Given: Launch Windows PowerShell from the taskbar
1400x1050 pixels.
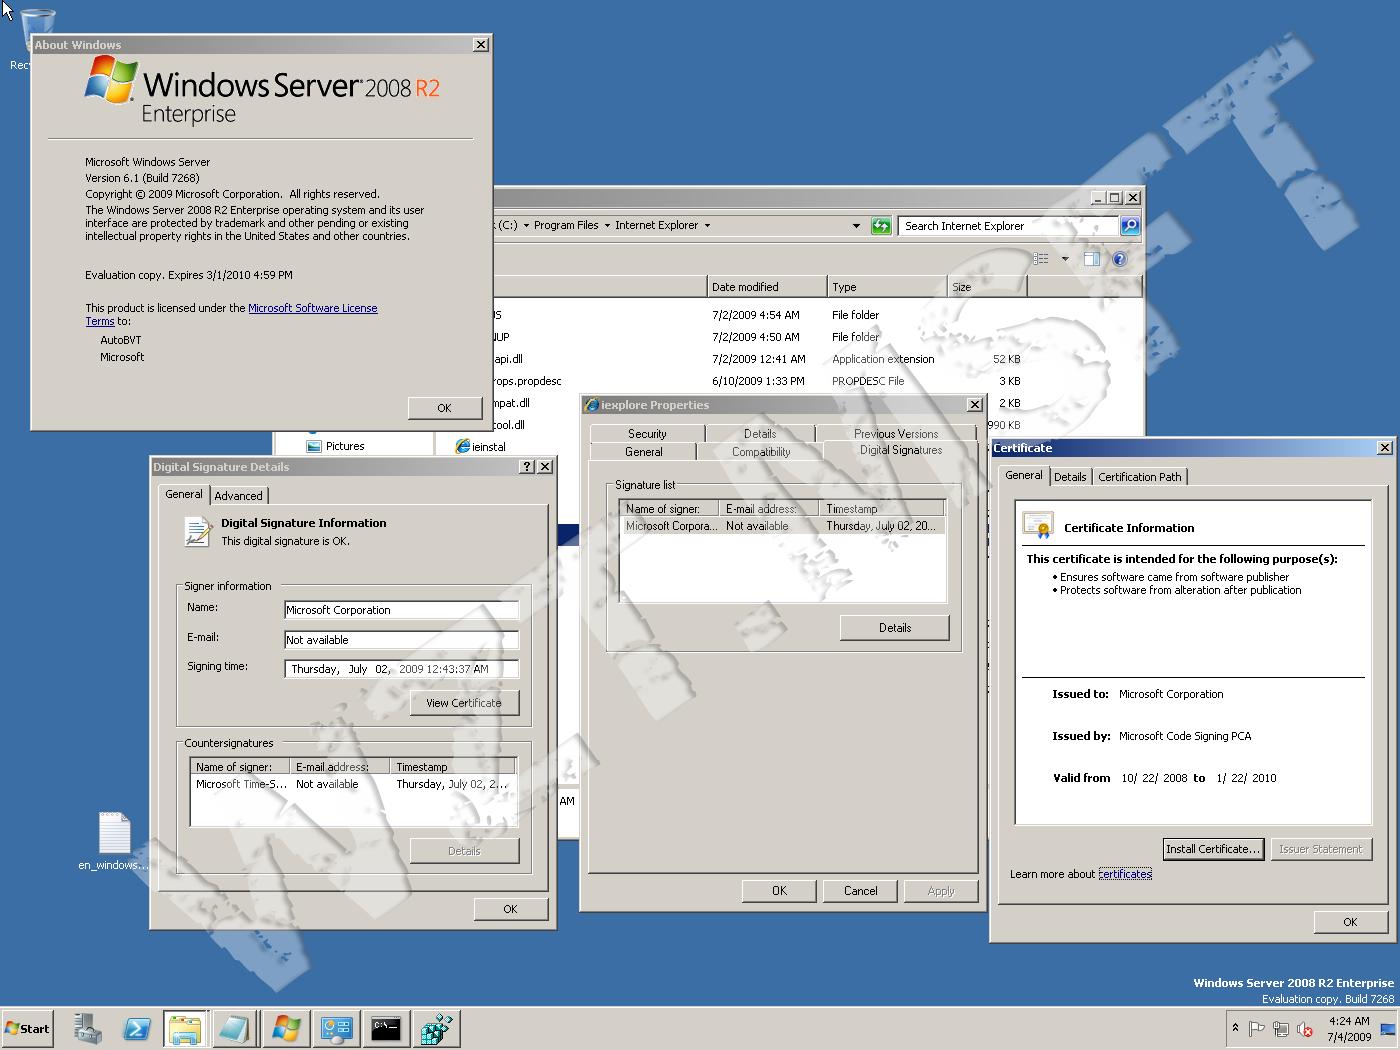Looking at the screenshot, I should [x=137, y=1028].
